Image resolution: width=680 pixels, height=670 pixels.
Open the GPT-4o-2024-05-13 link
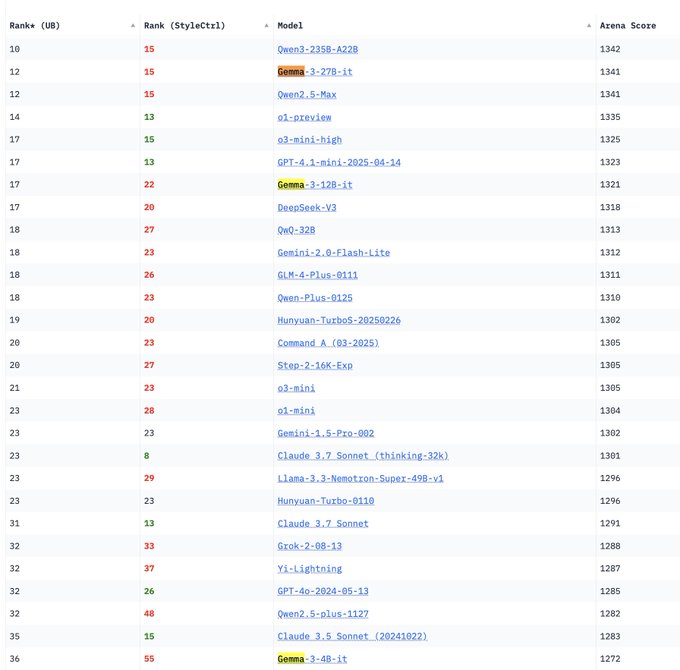[x=323, y=591]
